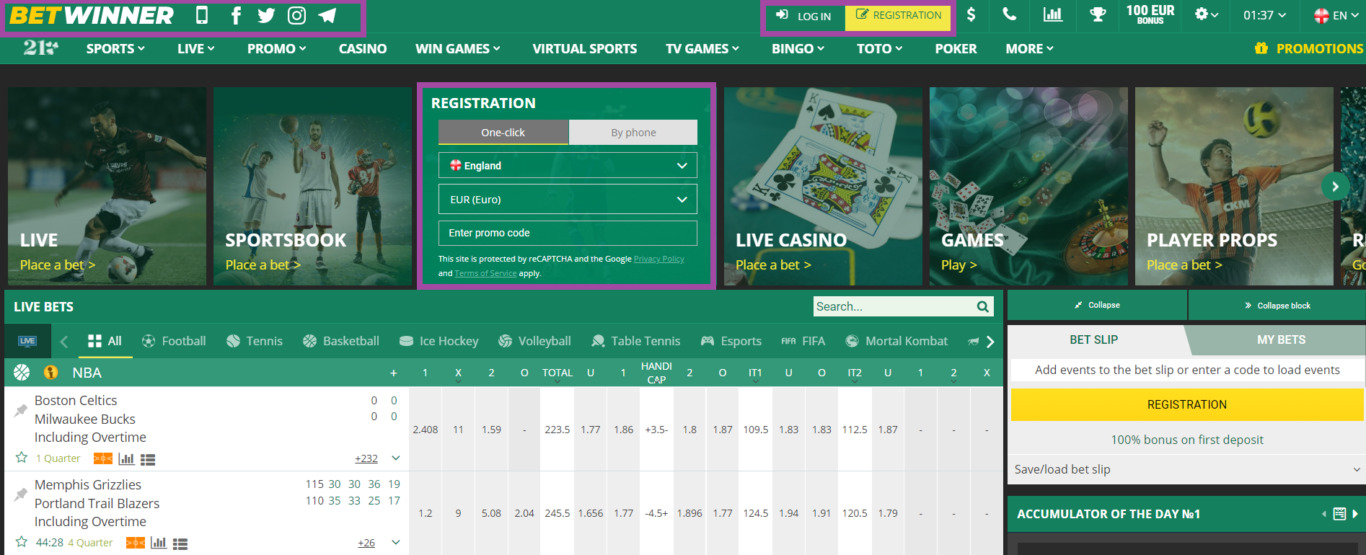Click the basketball icon beside NBA
1366x555 pixels.
22,372
